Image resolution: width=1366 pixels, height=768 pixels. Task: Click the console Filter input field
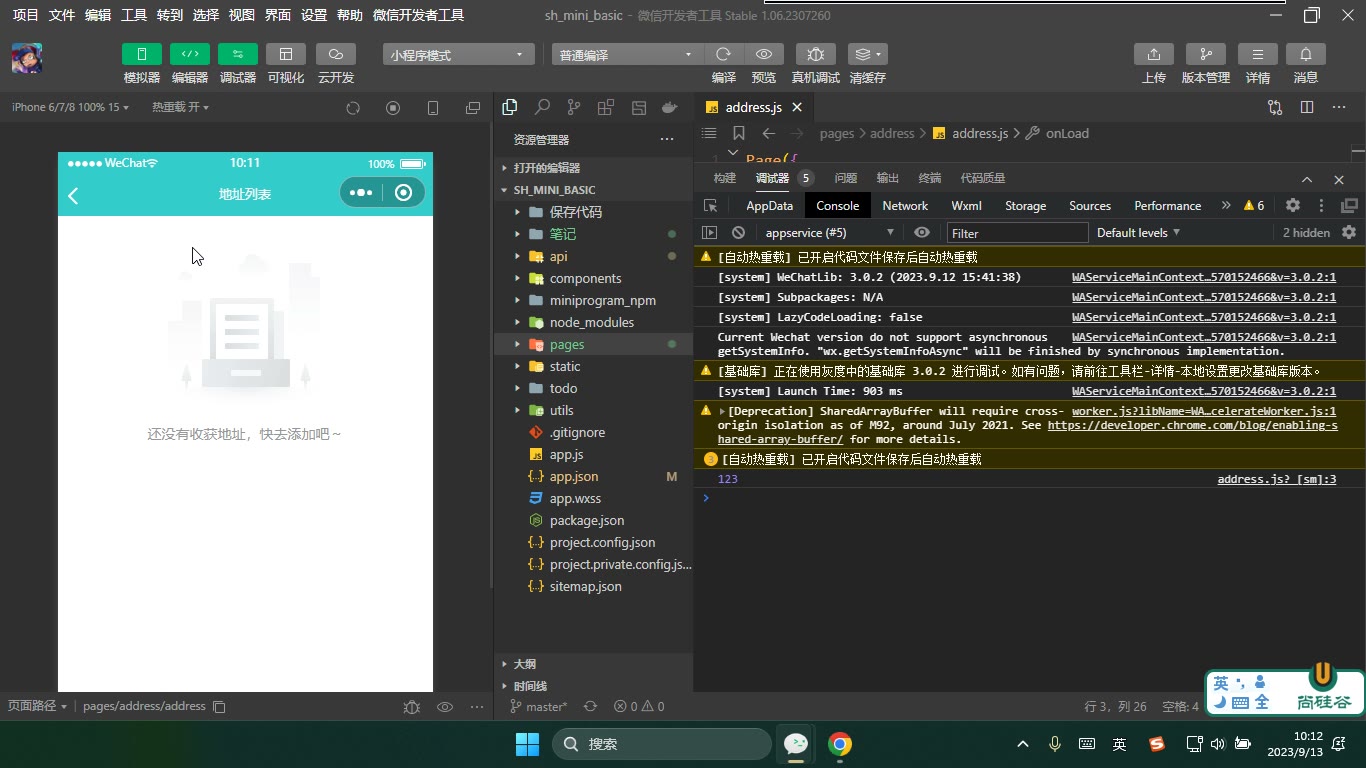[1017, 233]
